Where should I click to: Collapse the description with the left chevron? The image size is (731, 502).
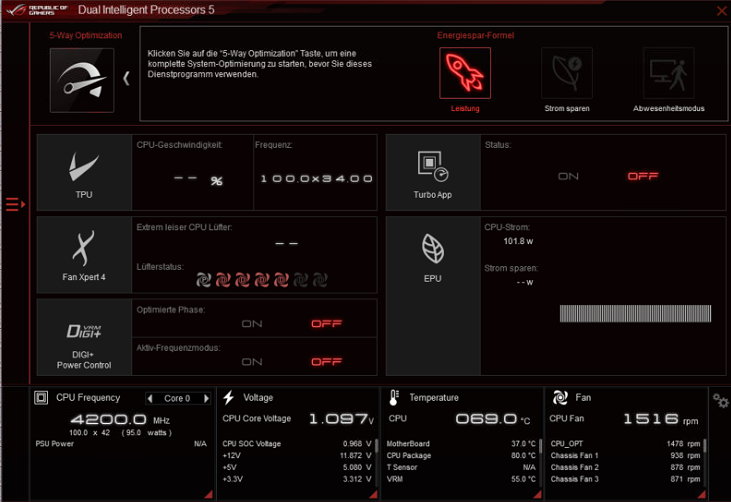pyautogui.click(x=126, y=78)
